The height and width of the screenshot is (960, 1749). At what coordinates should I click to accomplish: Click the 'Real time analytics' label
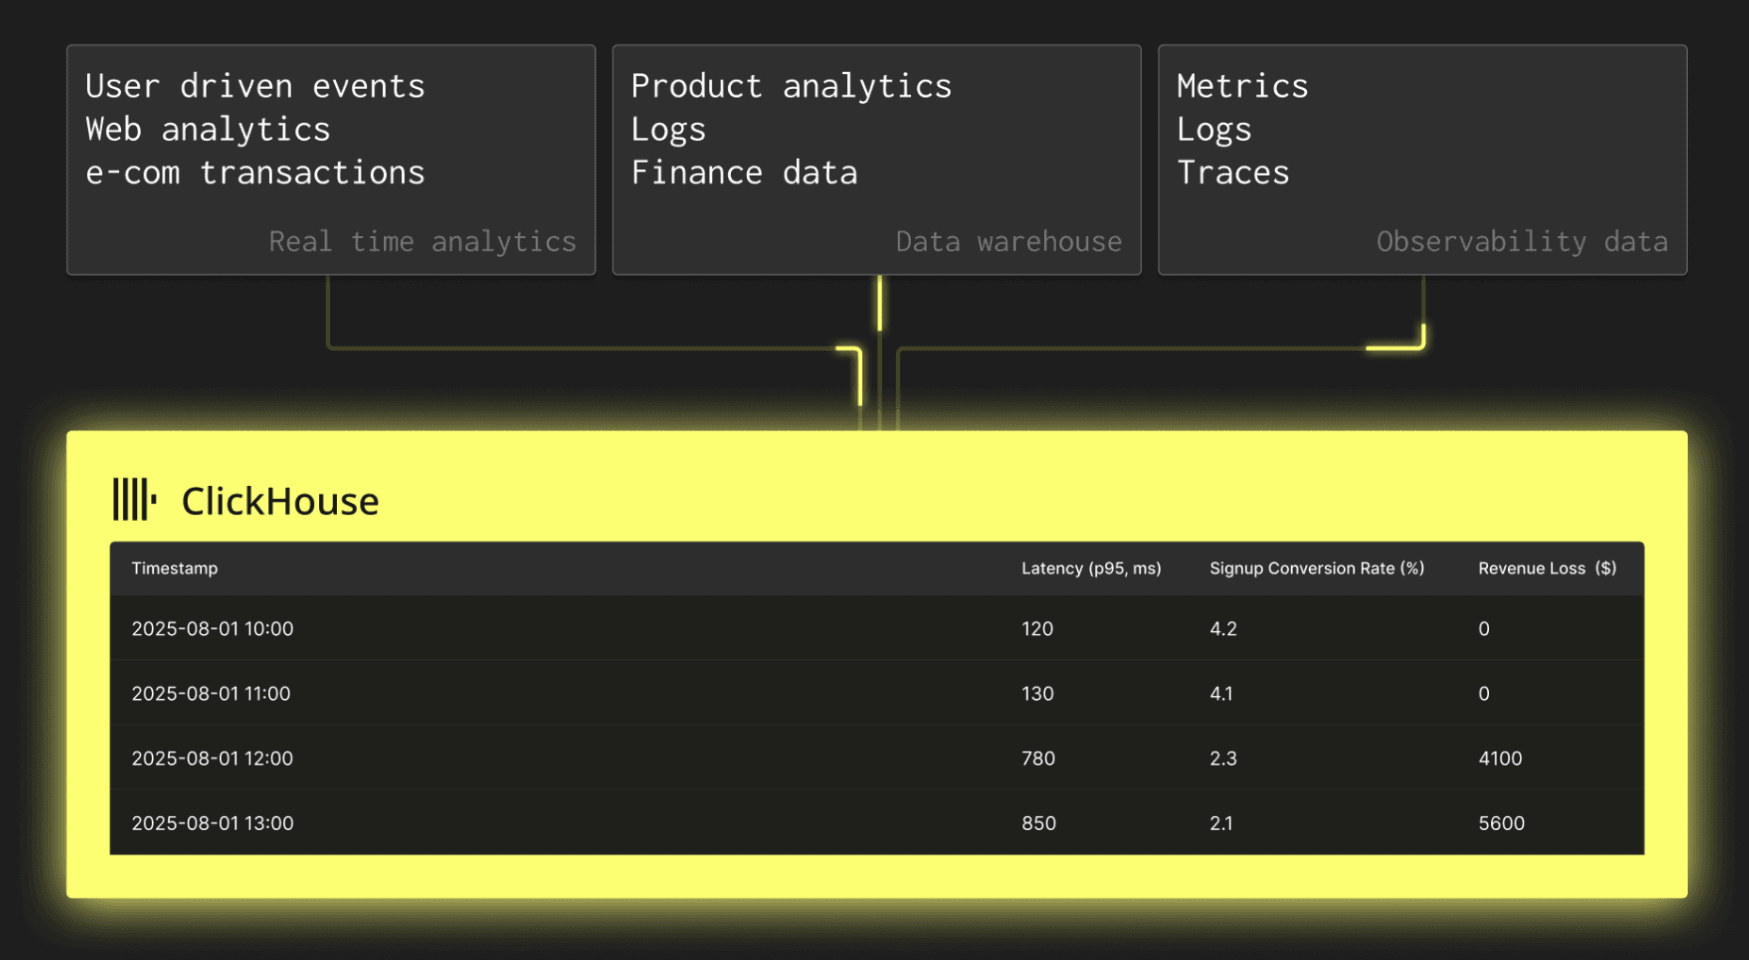click(x=422, y=242)
